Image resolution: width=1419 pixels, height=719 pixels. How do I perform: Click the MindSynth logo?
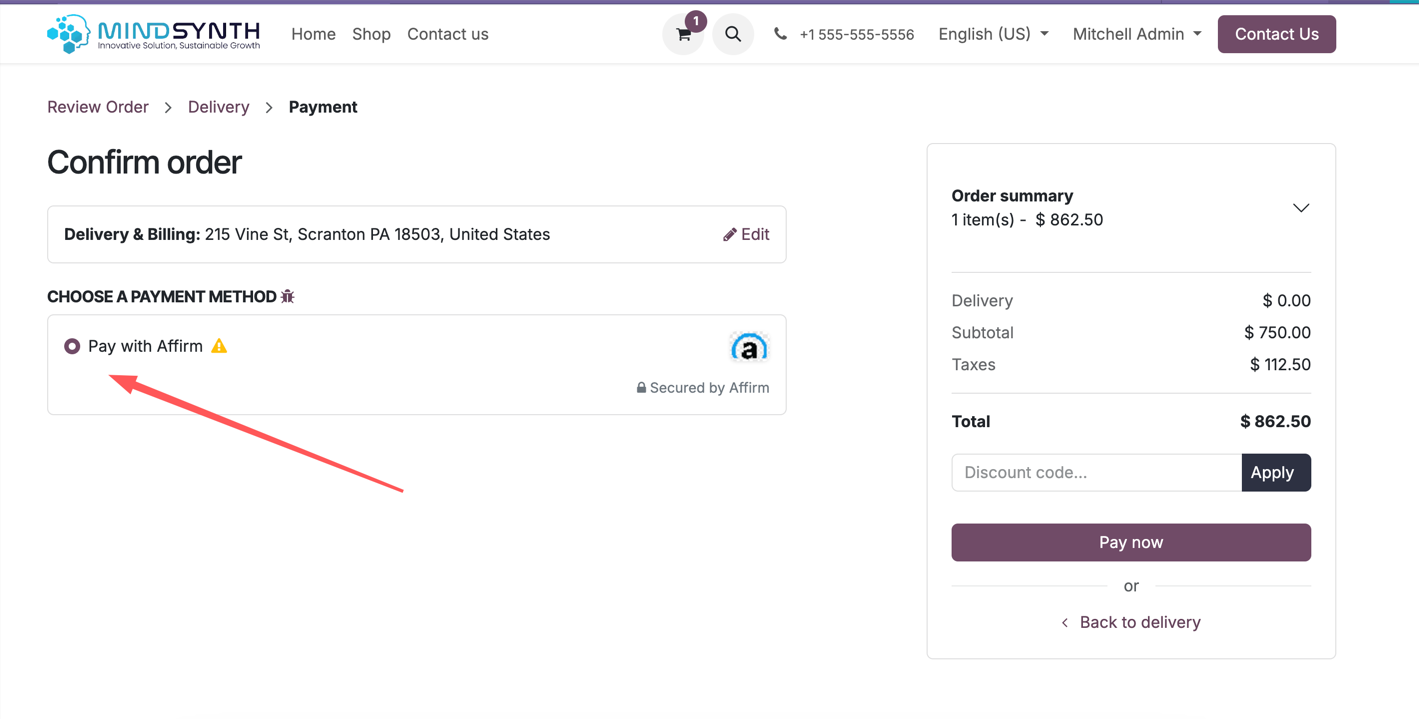pos(154,34)
